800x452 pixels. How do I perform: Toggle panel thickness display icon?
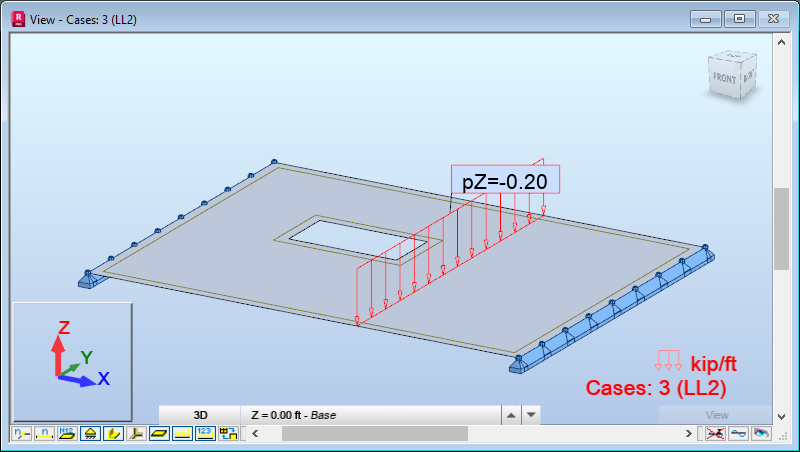click(x=159, y=434)
